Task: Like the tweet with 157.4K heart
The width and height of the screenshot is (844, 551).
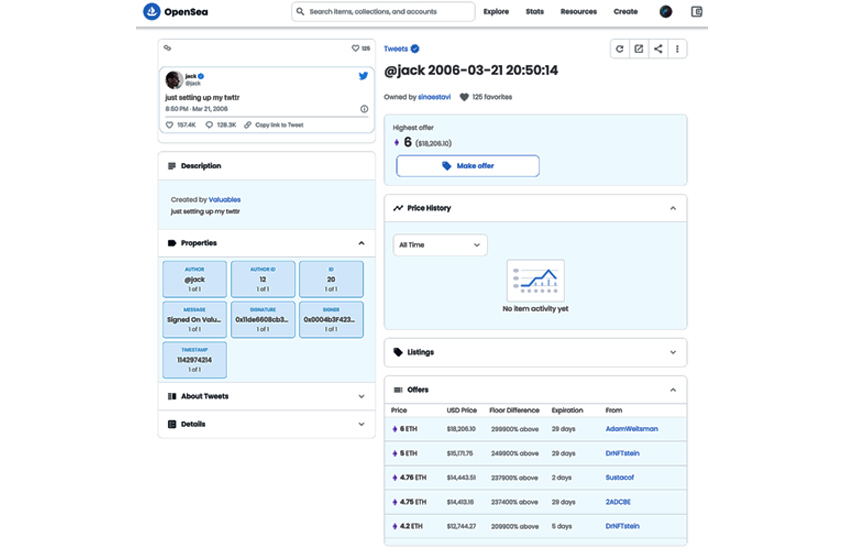Action: point(170,124)
